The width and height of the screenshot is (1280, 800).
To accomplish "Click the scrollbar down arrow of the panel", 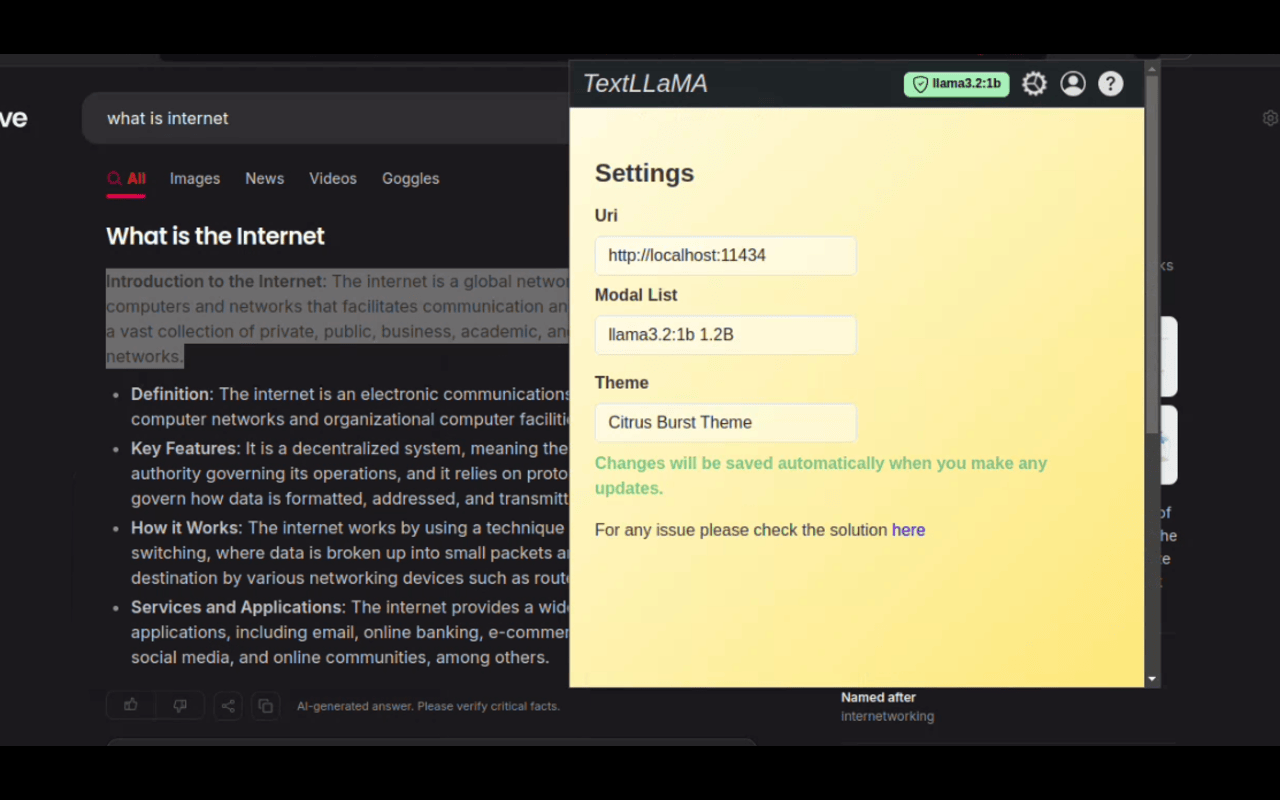I will 1151,679.
